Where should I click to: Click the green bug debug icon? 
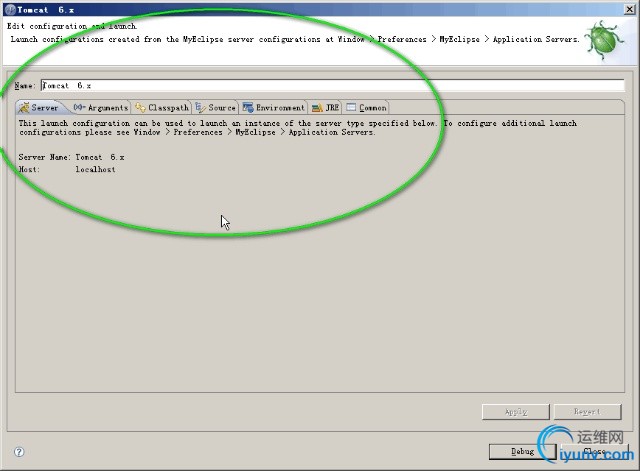[x=604, y=40]
